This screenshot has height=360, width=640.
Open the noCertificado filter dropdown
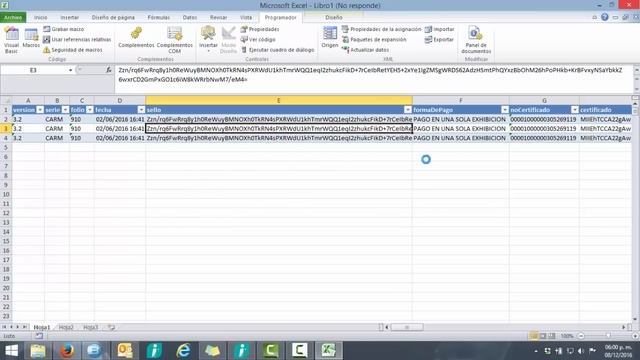click(x=575, y=110)
